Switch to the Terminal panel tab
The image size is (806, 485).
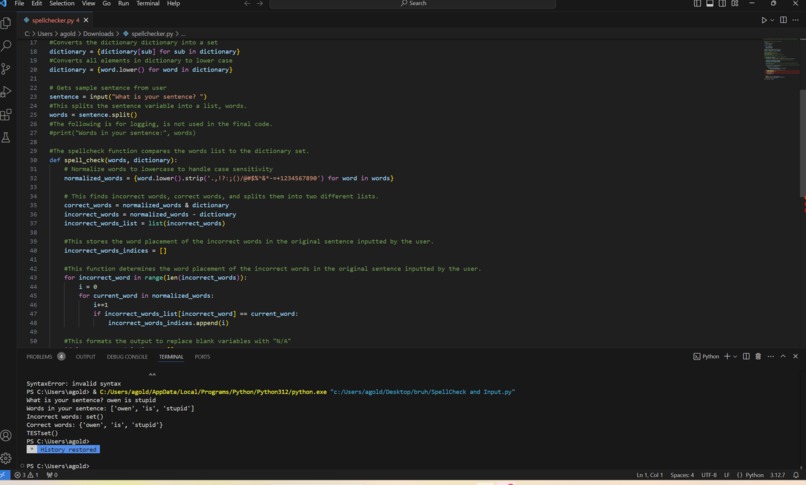pyautogui.click(x=171, y=357)
